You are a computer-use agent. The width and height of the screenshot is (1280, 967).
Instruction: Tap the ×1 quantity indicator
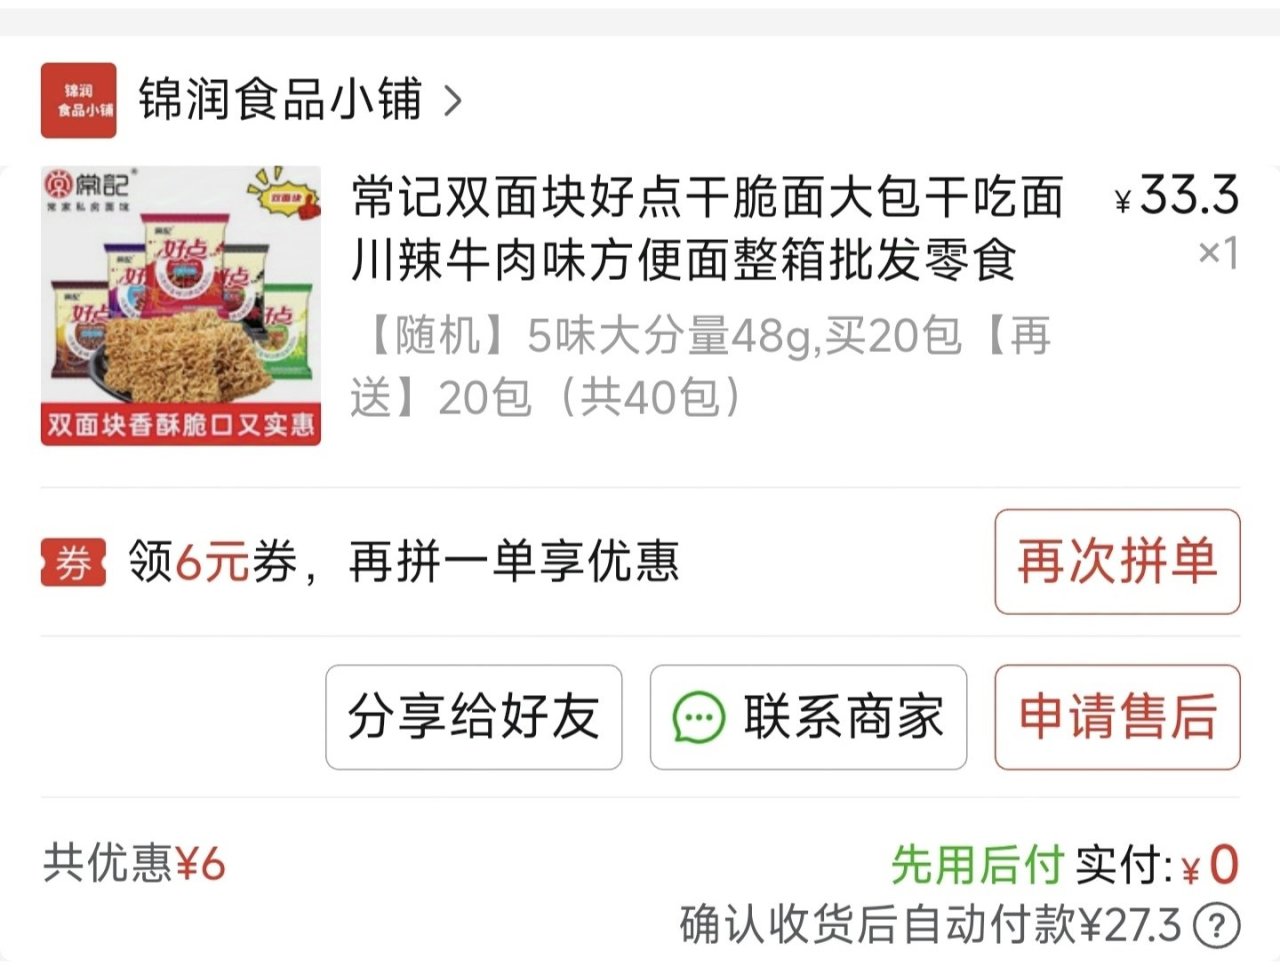(x=1219, y=252)
